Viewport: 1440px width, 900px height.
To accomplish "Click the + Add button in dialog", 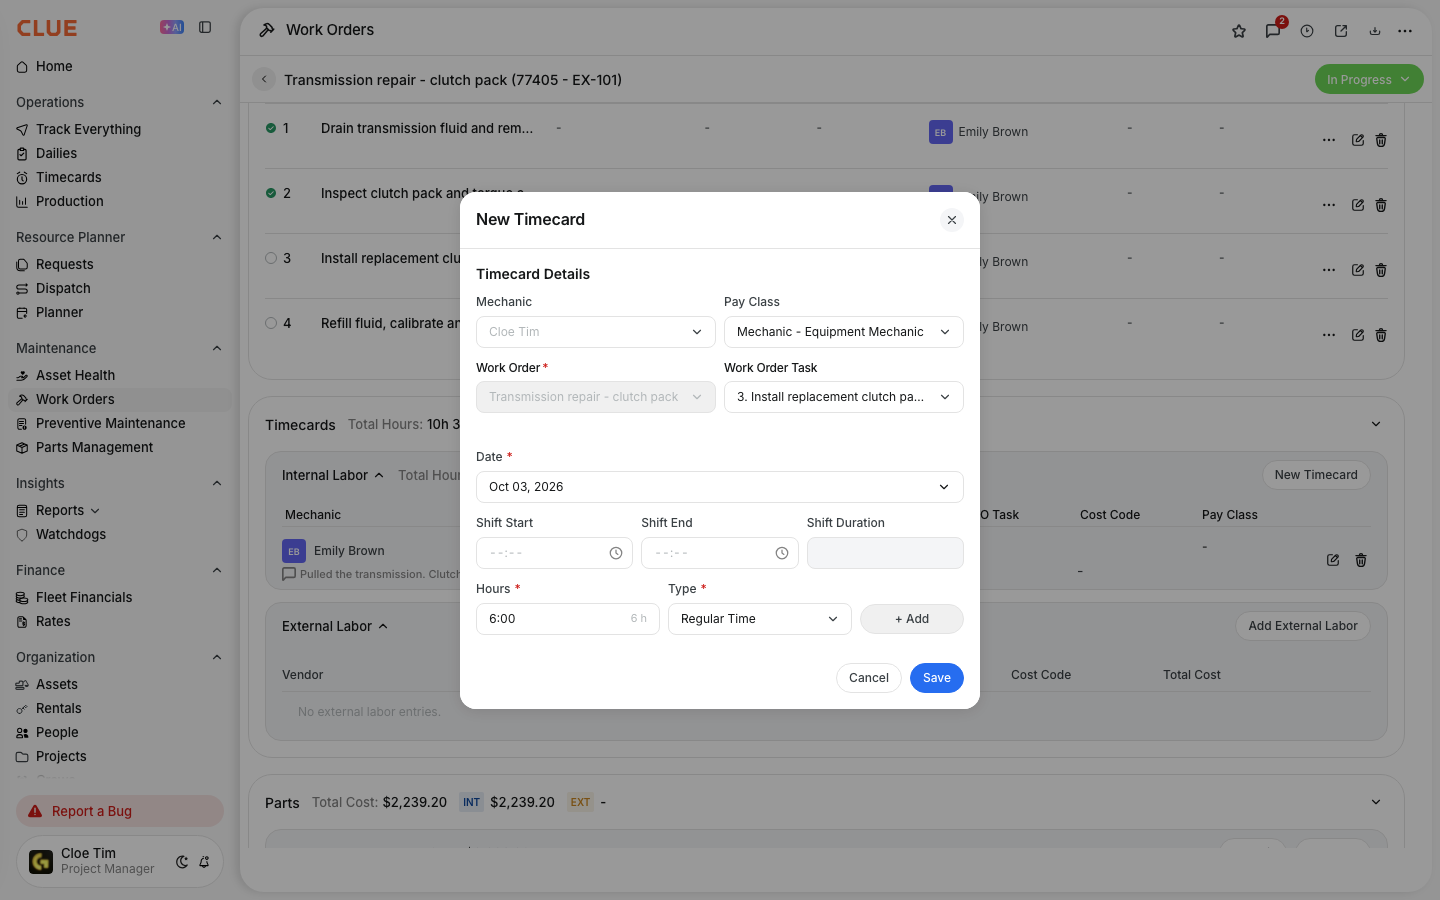I will (x=912, y=619).
